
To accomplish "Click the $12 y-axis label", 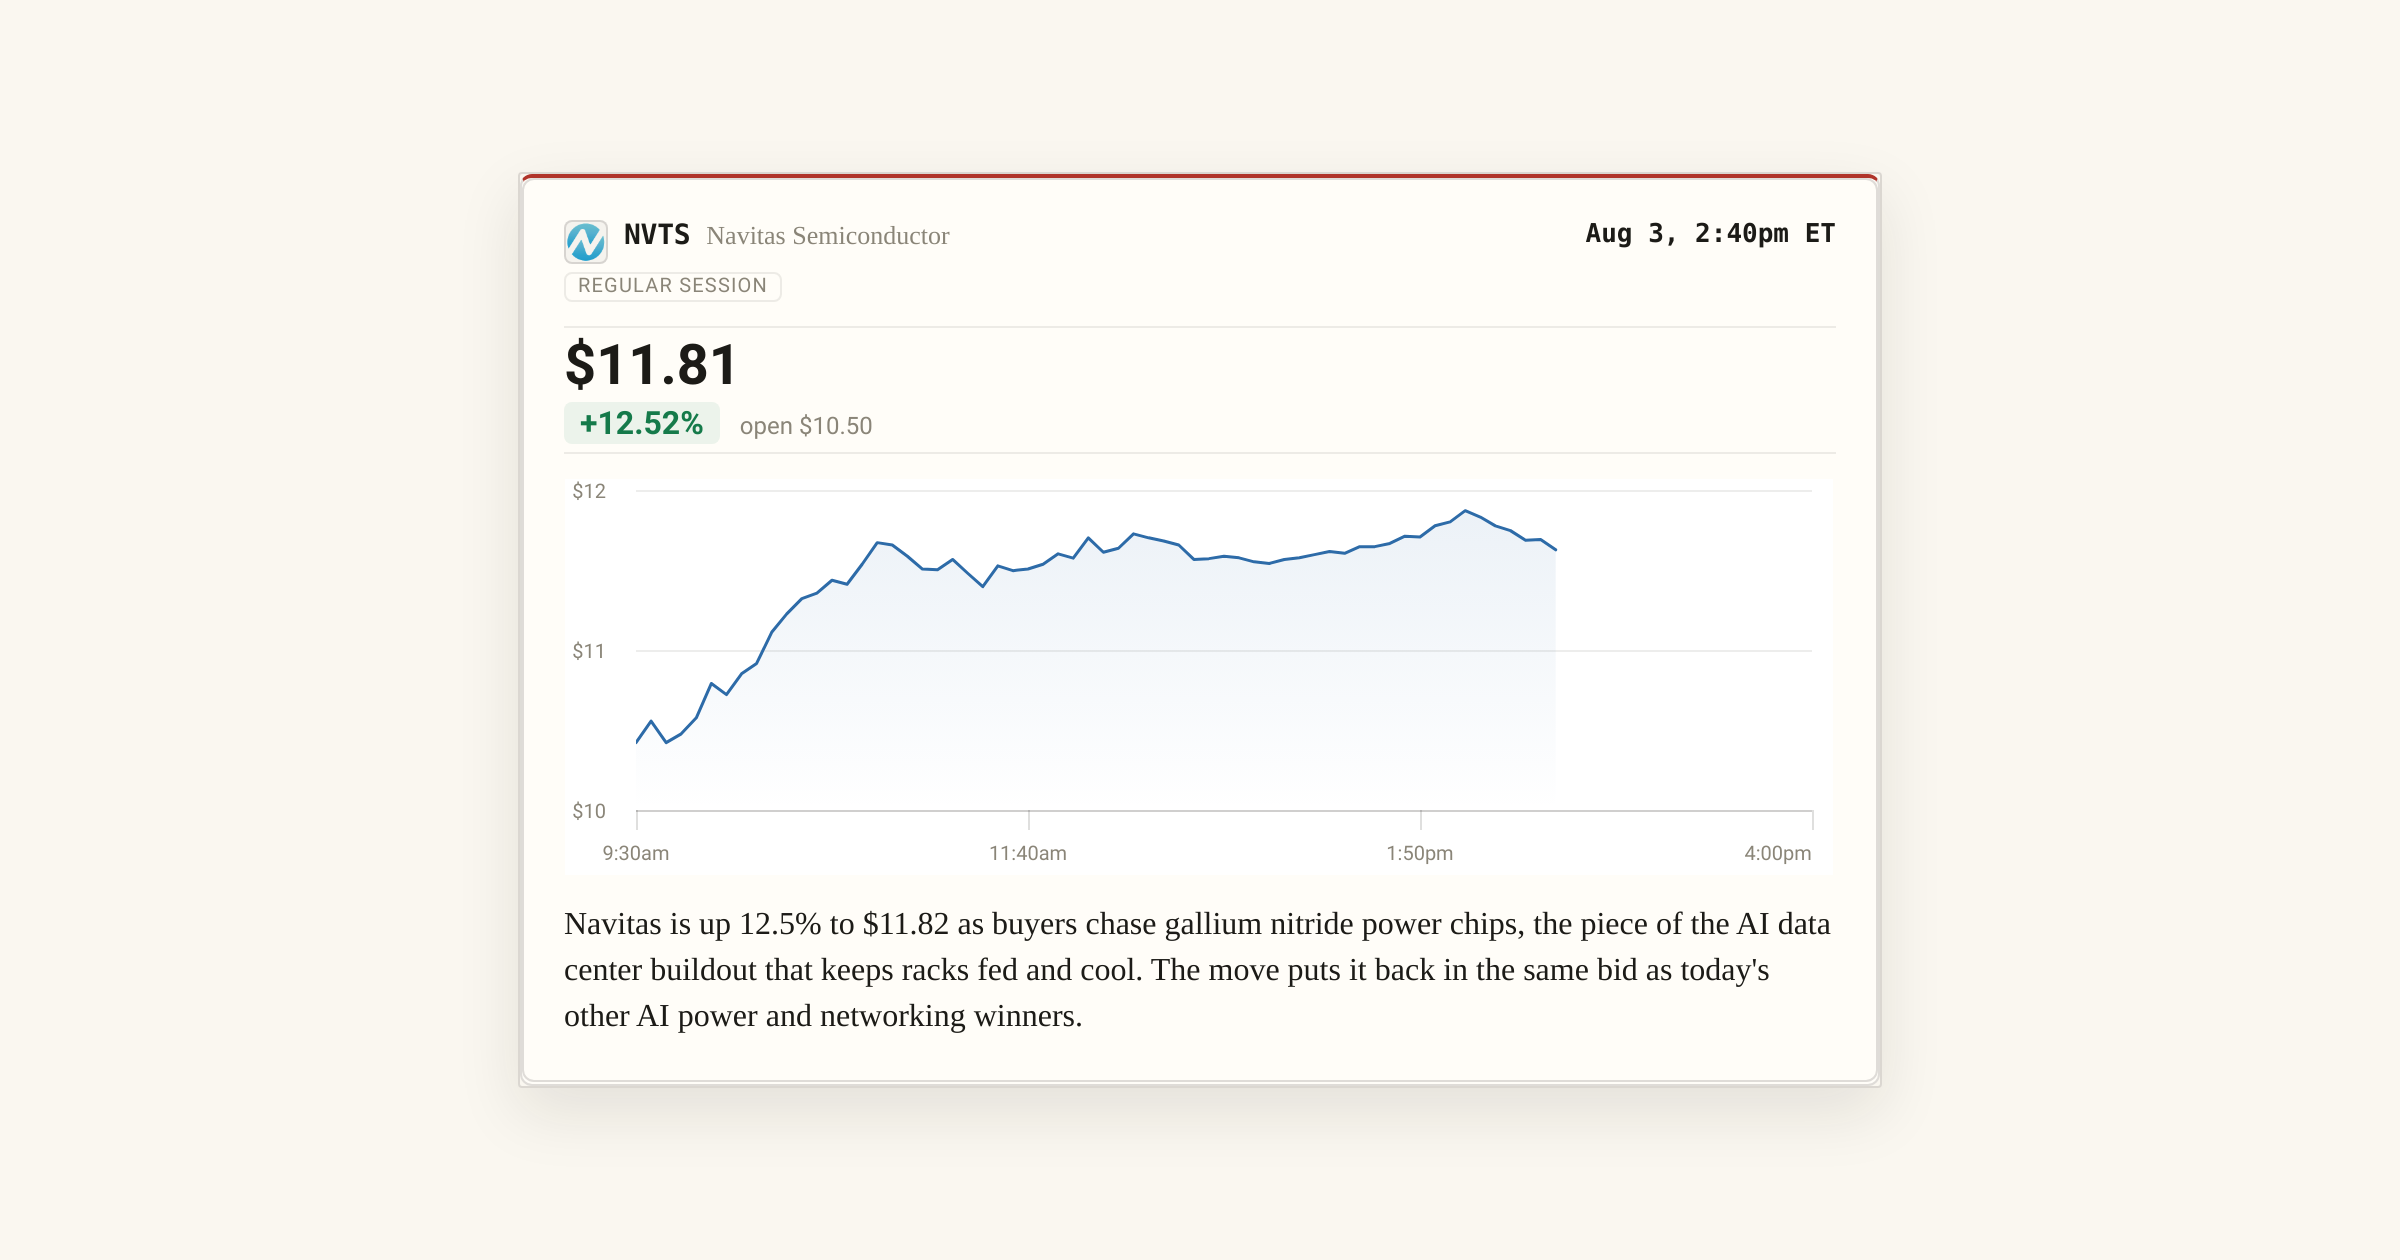I will pos(589,491).
